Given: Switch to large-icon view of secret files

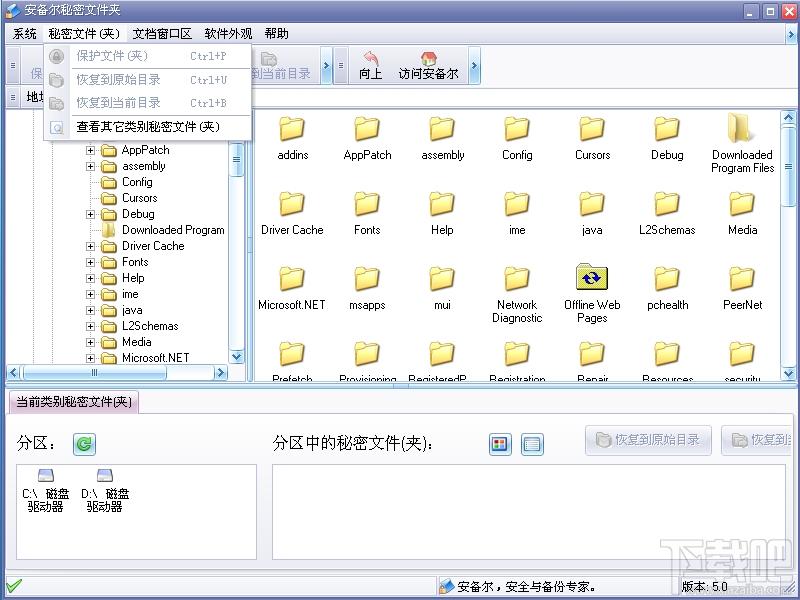Looking at the screenshot, I should (500, 444).
